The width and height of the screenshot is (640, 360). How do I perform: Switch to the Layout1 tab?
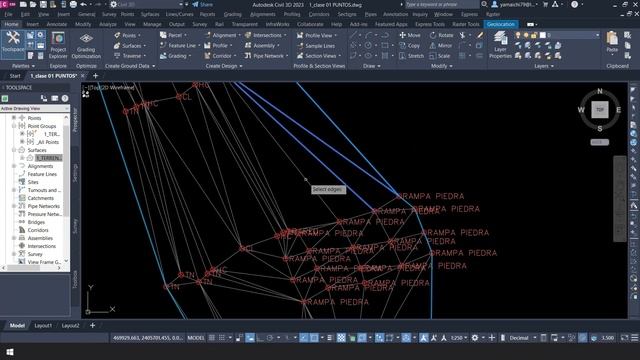pos(43,326)
